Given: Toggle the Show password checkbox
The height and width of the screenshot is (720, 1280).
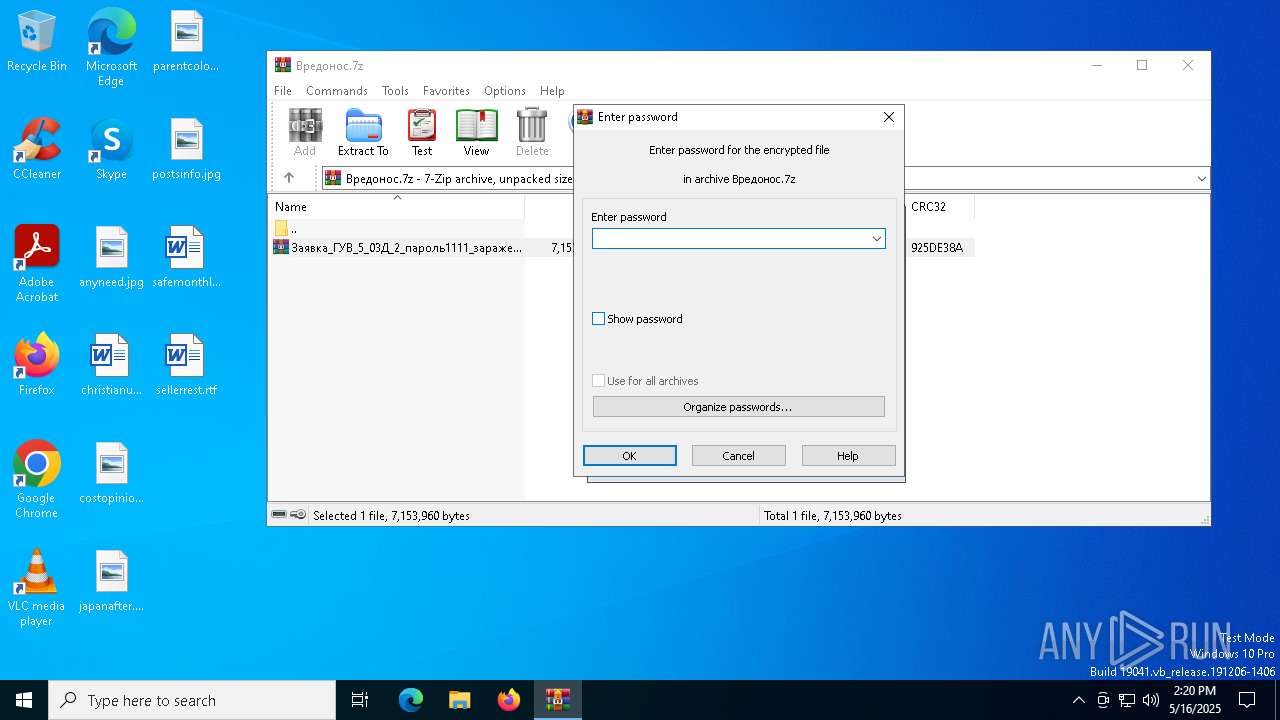Looking at the screenshot, I should 599,319.
